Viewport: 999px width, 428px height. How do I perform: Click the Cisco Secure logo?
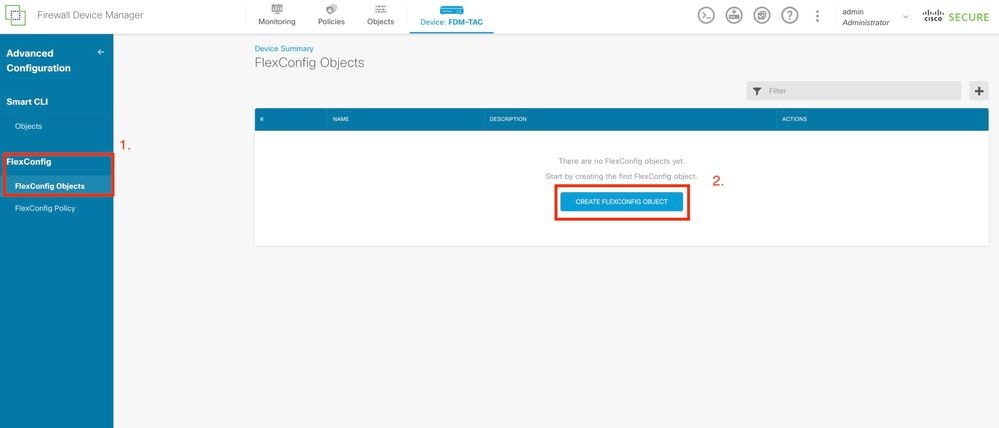pyautogui.click(x=956, y=17)
